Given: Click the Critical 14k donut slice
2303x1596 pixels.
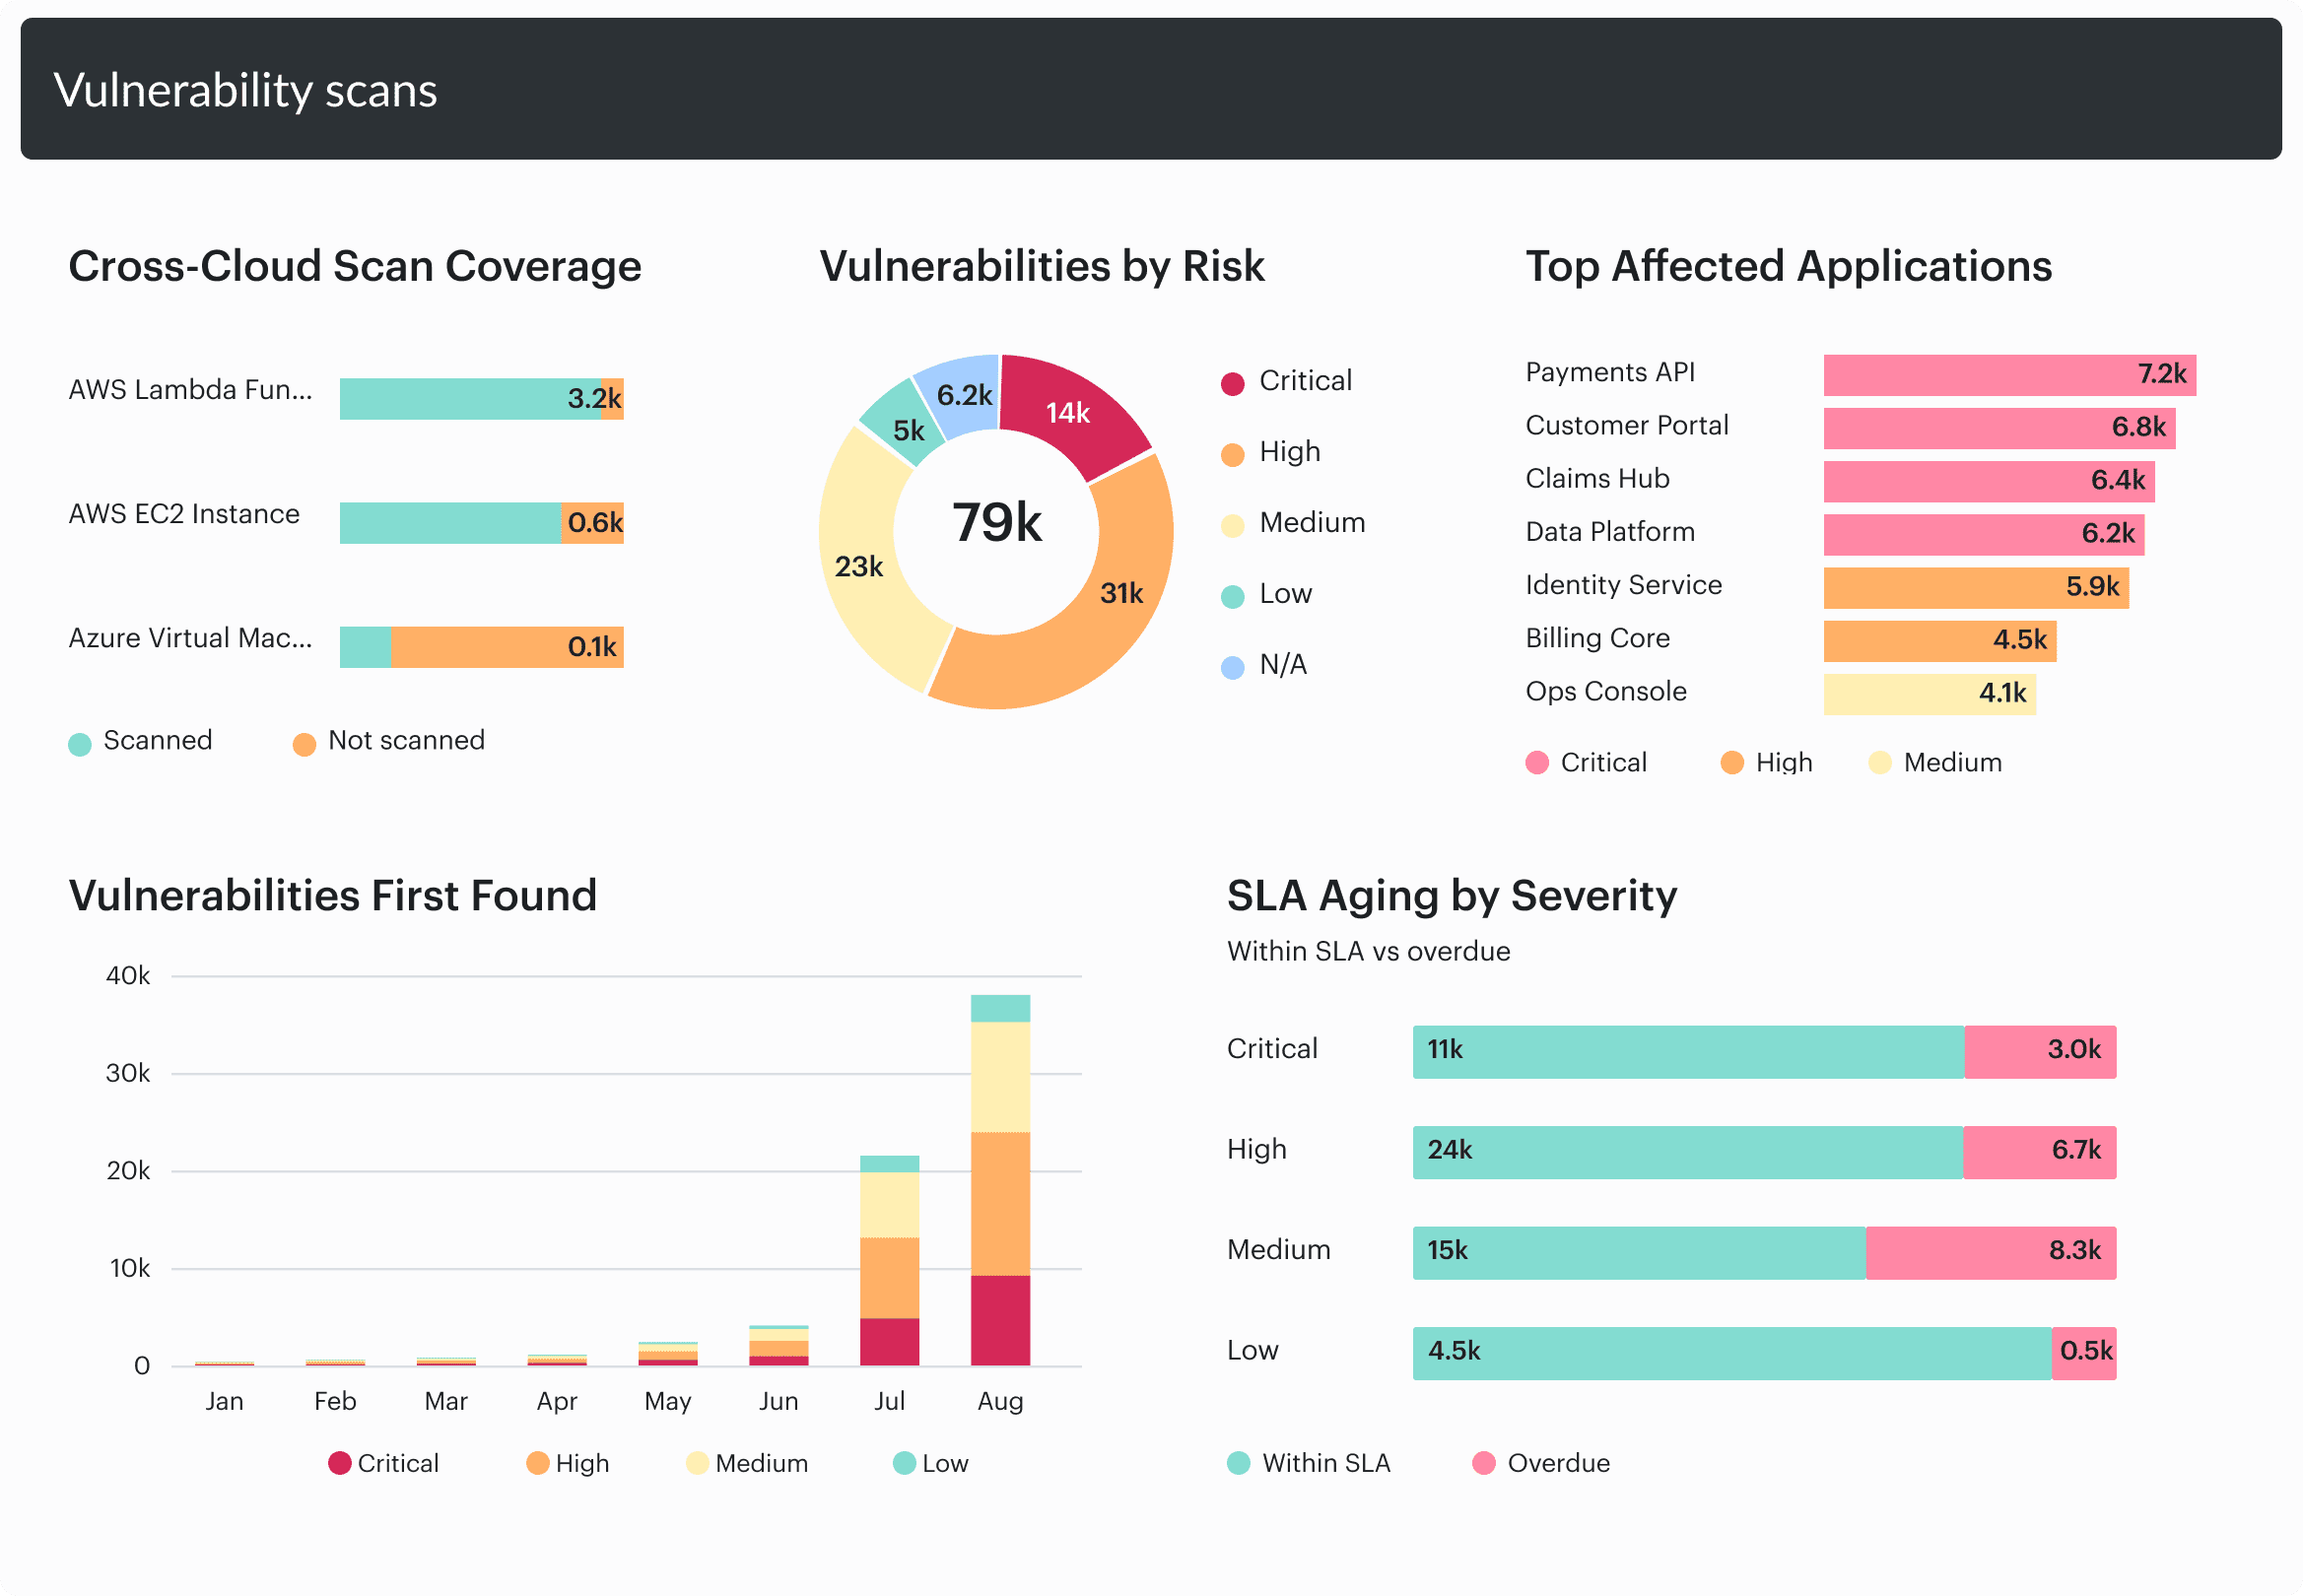Looking at the screenshot, I should 1067,412.
